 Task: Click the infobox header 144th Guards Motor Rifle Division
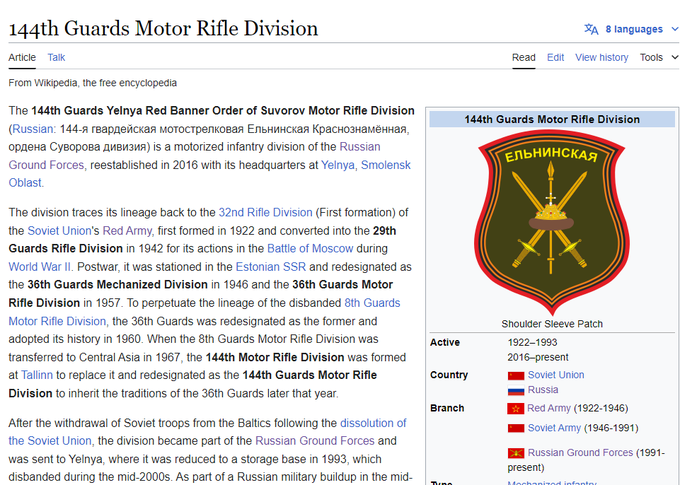pos(552,119)
